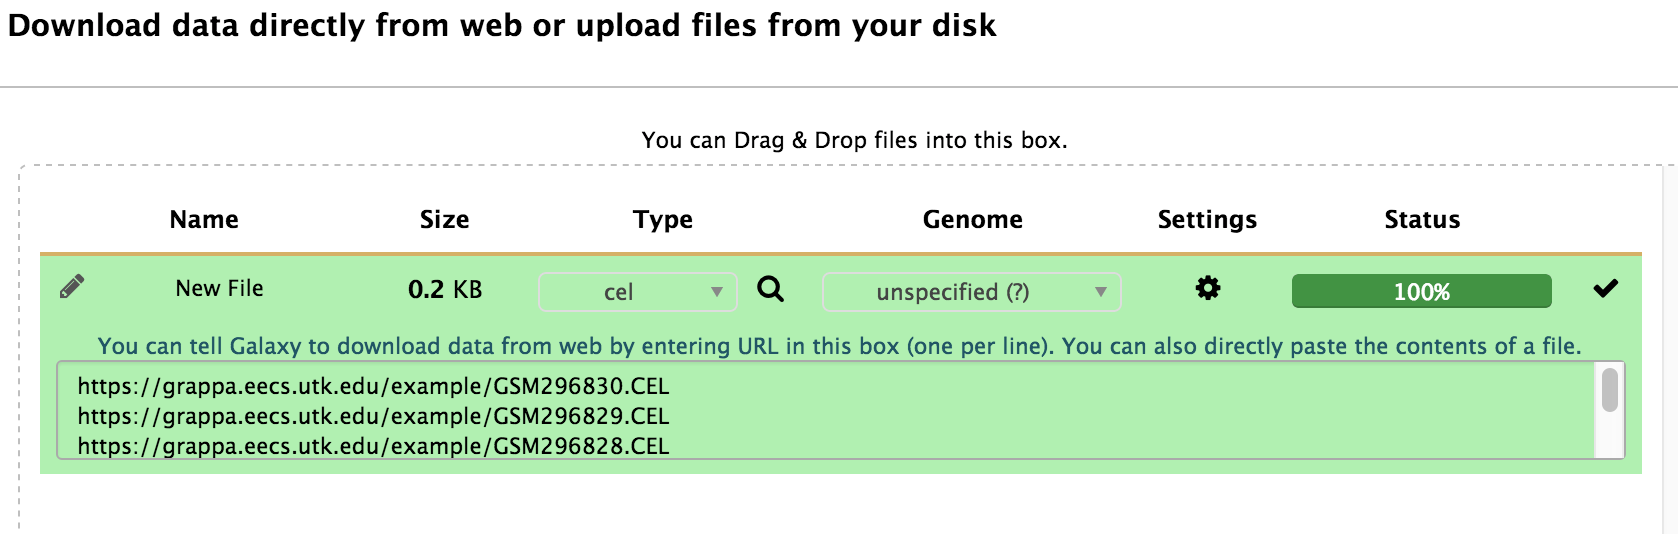Open the magnifier search icon next to type
1678x534 pixels.
click(770, 289)
